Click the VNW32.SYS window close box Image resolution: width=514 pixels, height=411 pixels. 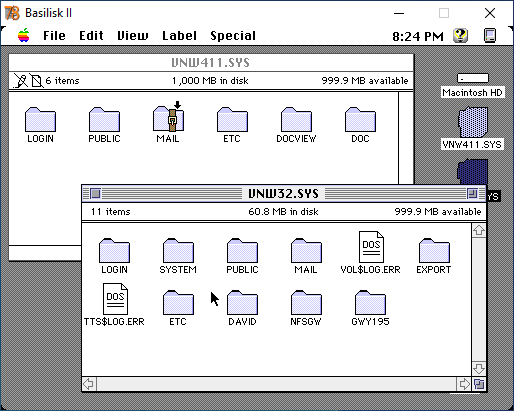95,194
